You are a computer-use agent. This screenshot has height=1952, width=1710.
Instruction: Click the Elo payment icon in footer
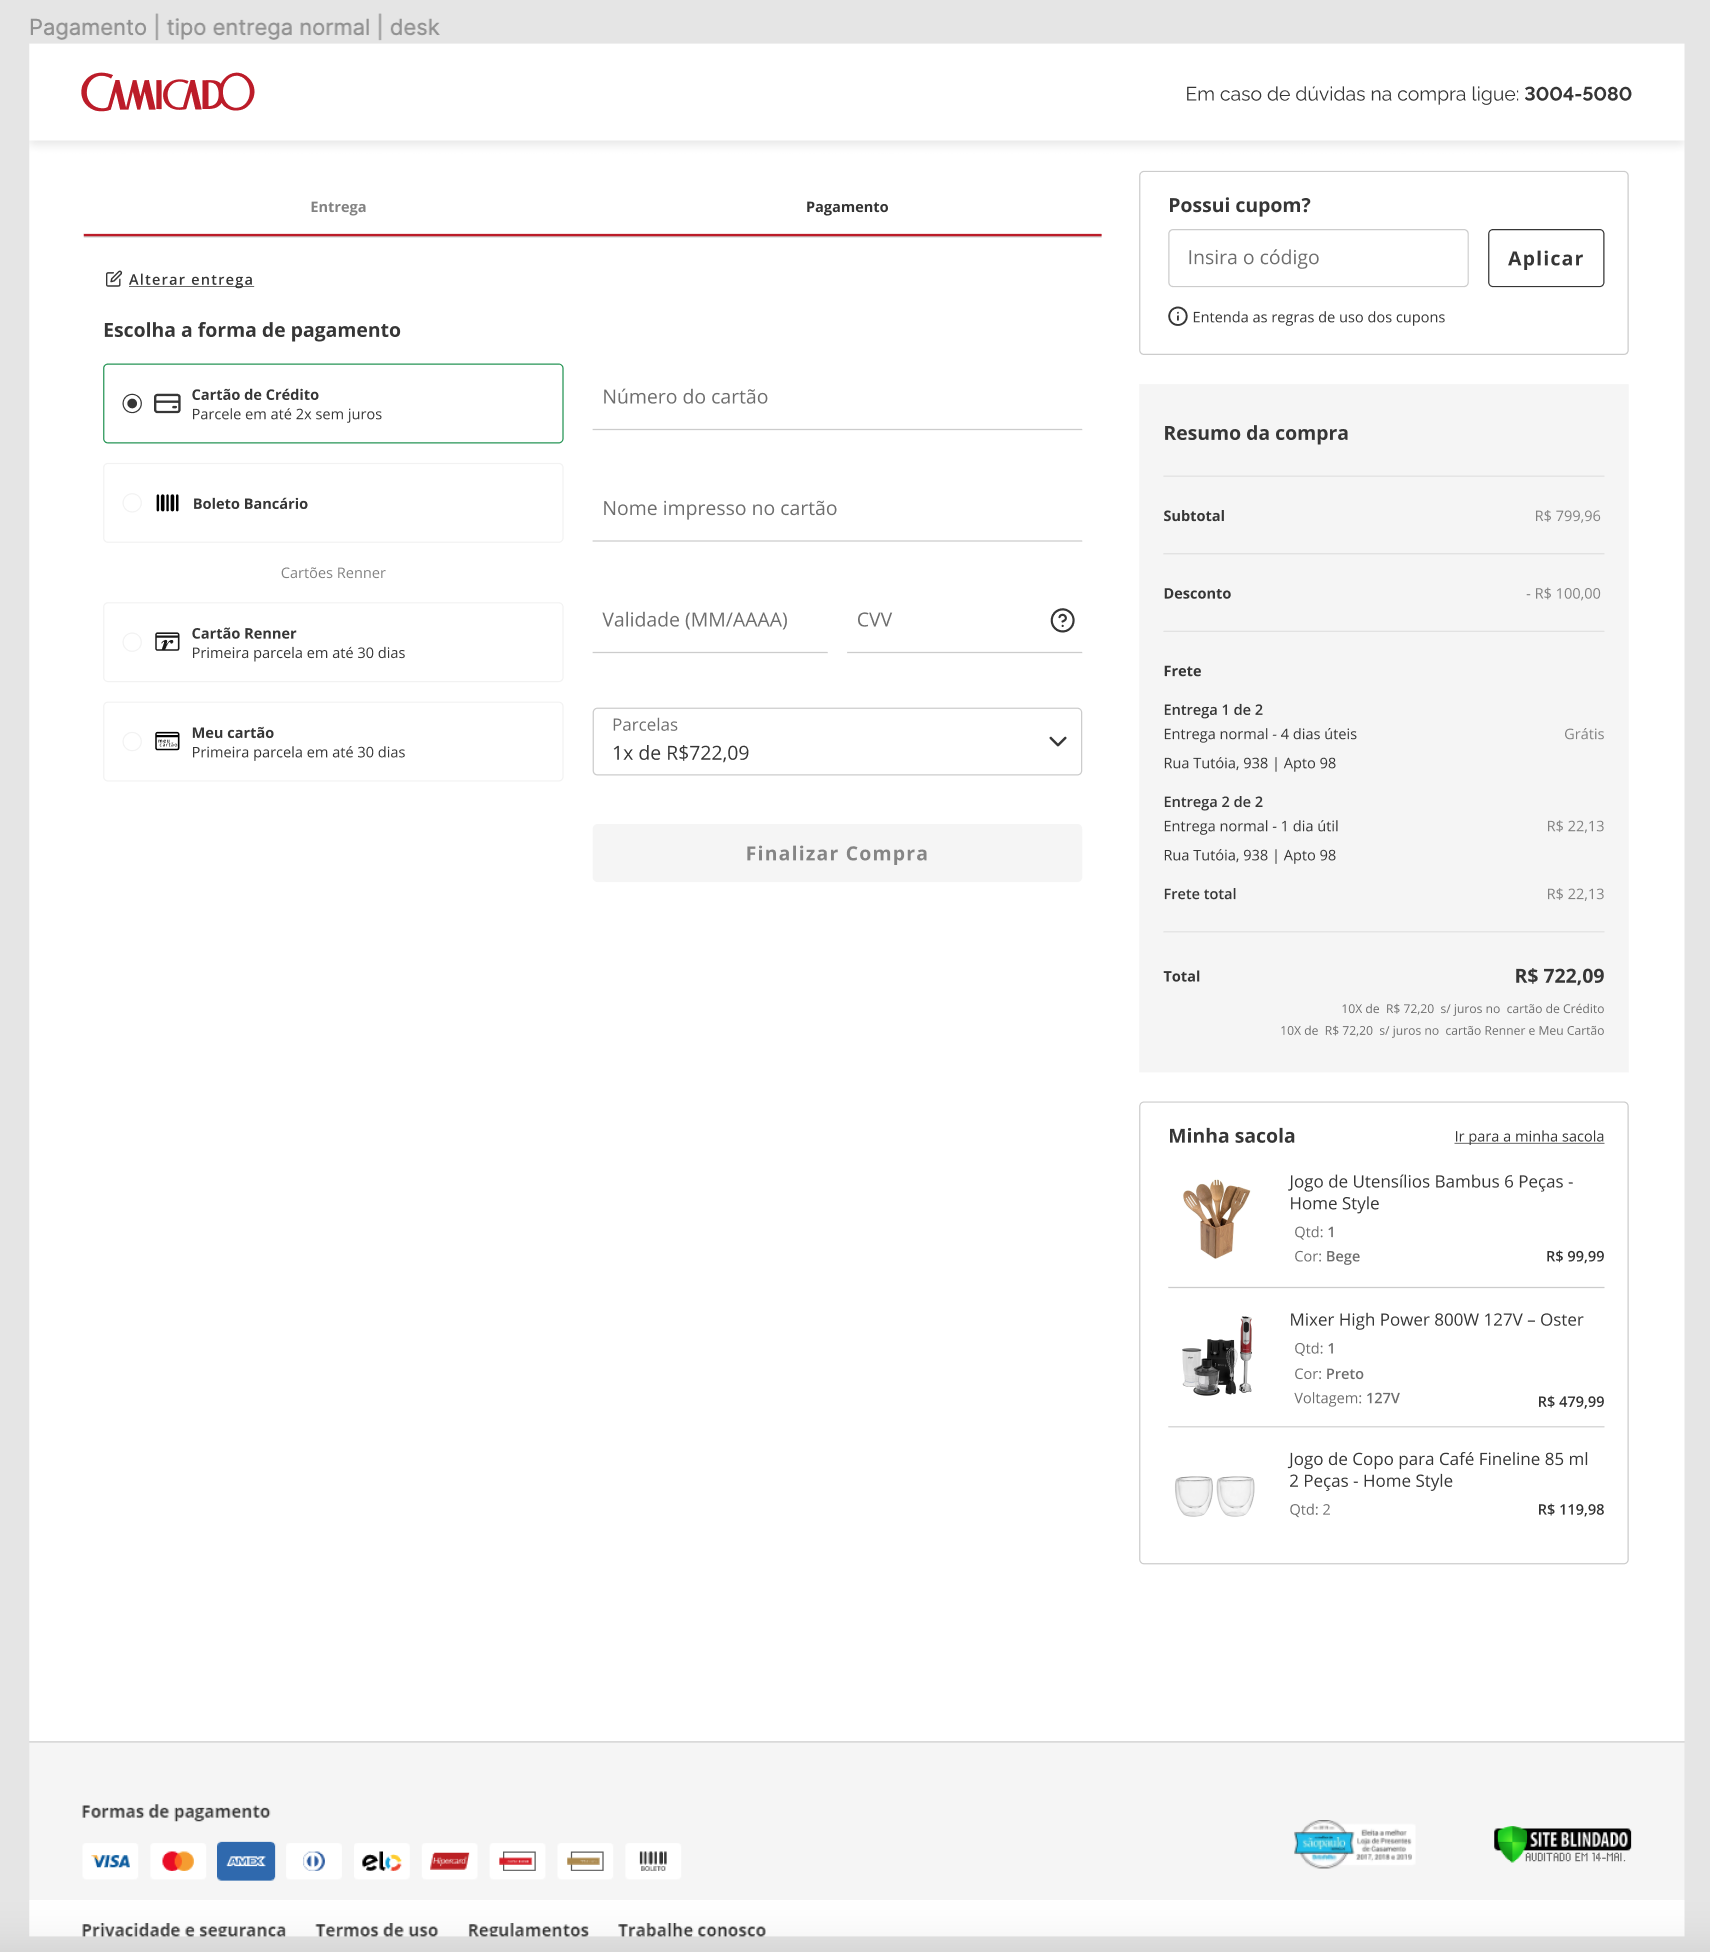382,1861
